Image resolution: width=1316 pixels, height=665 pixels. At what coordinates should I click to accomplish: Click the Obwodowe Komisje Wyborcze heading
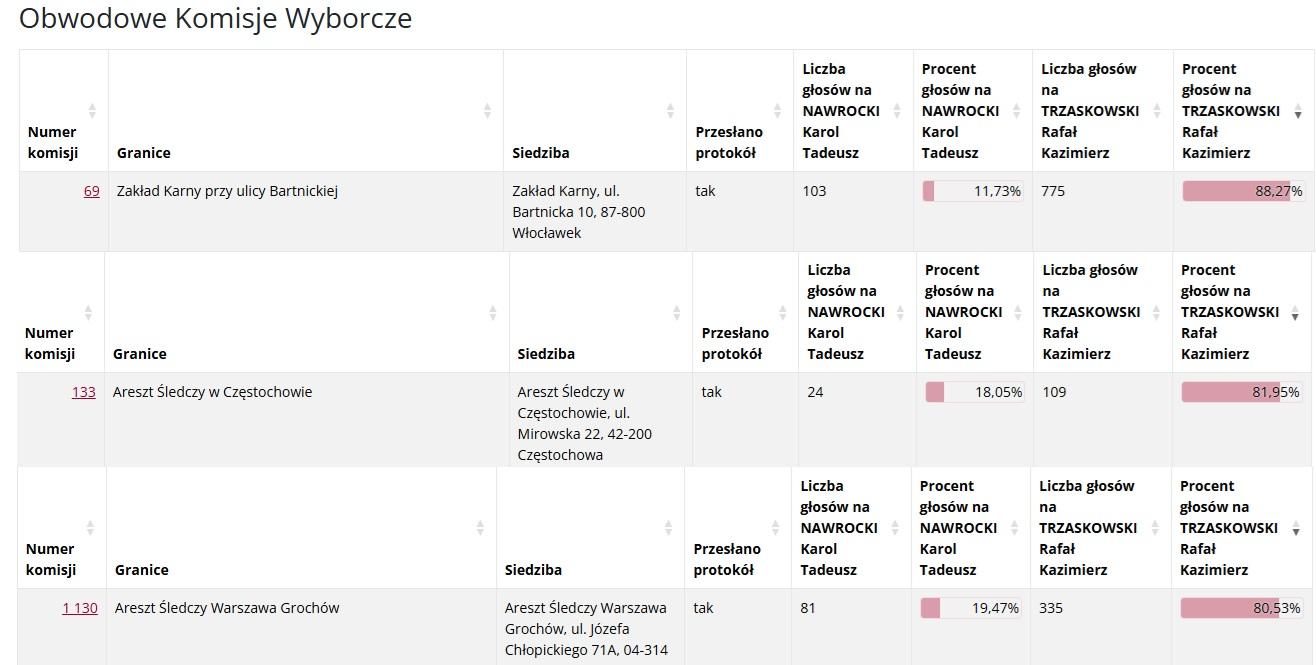pos(215,18)
